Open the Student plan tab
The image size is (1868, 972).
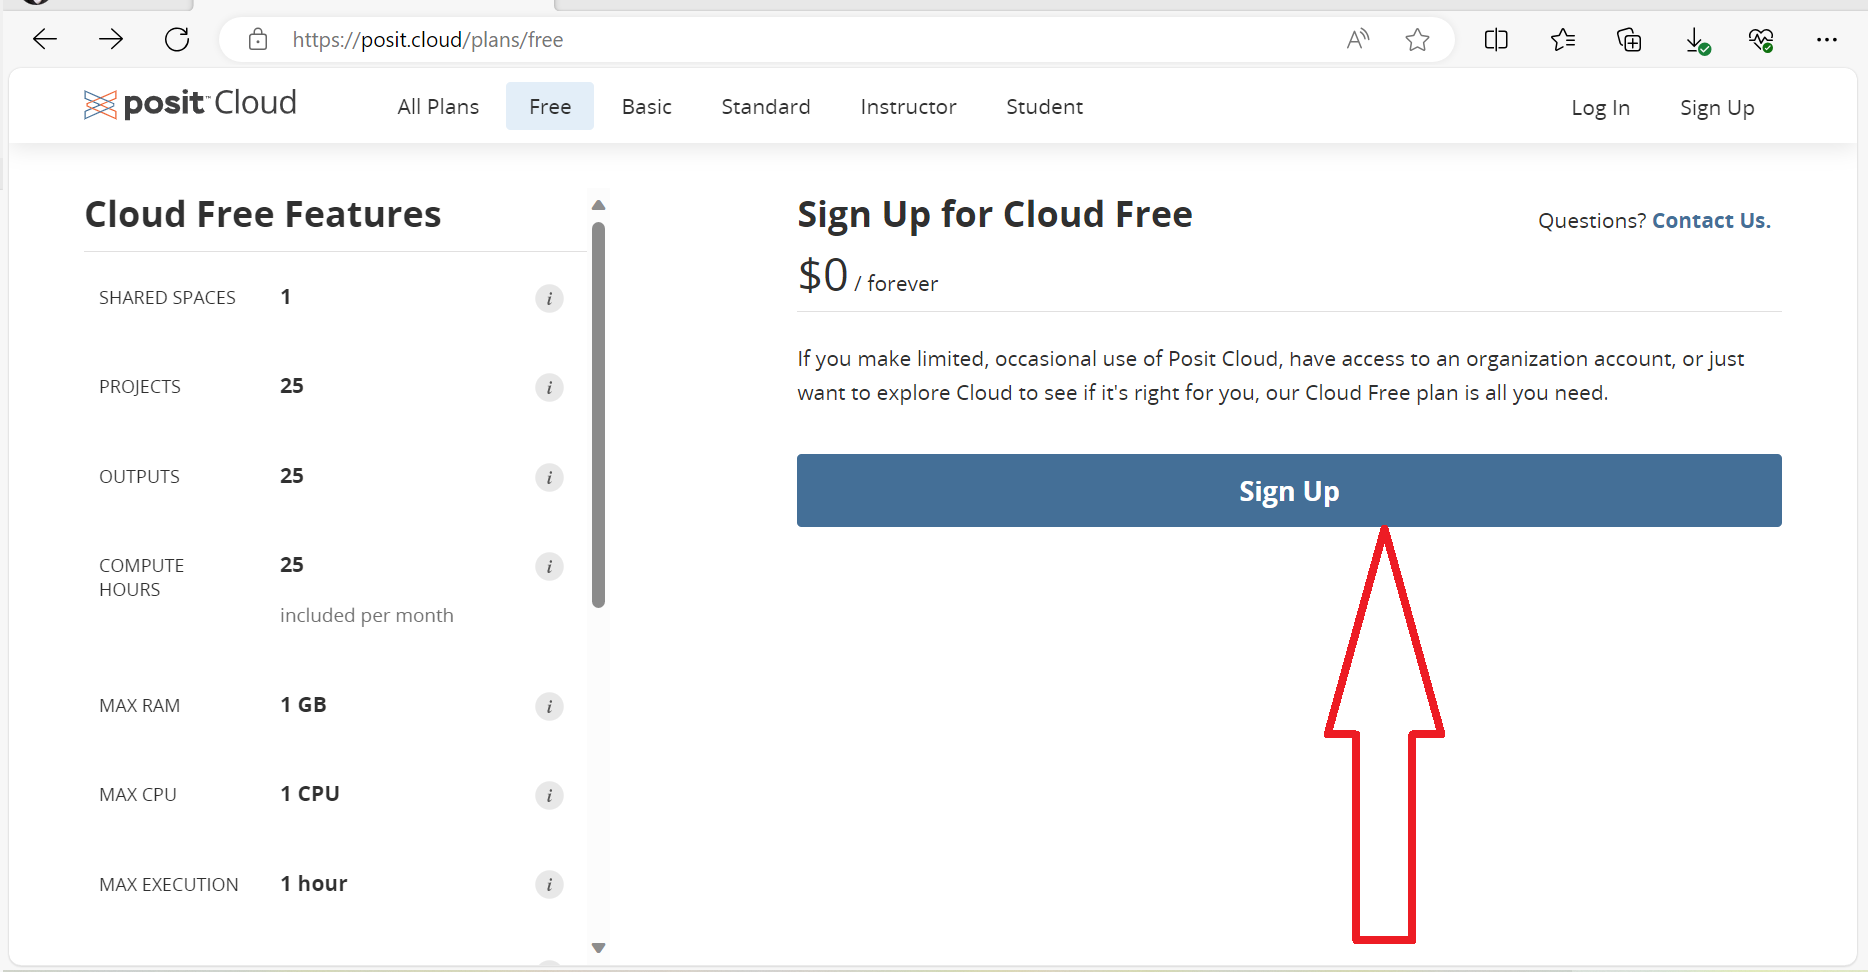(x=1044, y=107)
